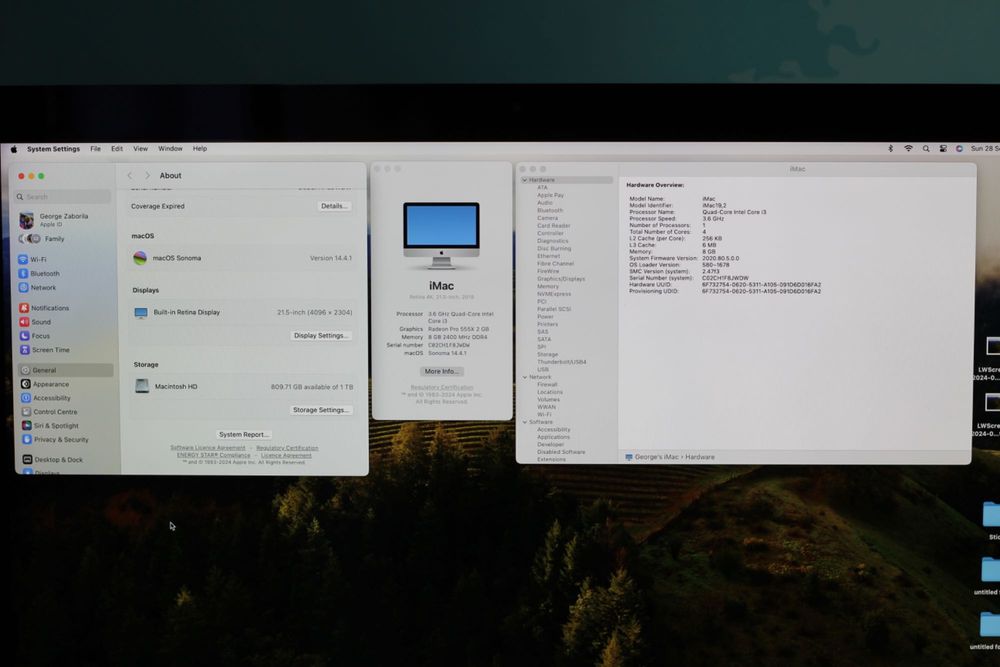Select Ethernet in System Information sidebar
Image resolution: width=1000 pixels, height=667 pixels.
(548, 256)
